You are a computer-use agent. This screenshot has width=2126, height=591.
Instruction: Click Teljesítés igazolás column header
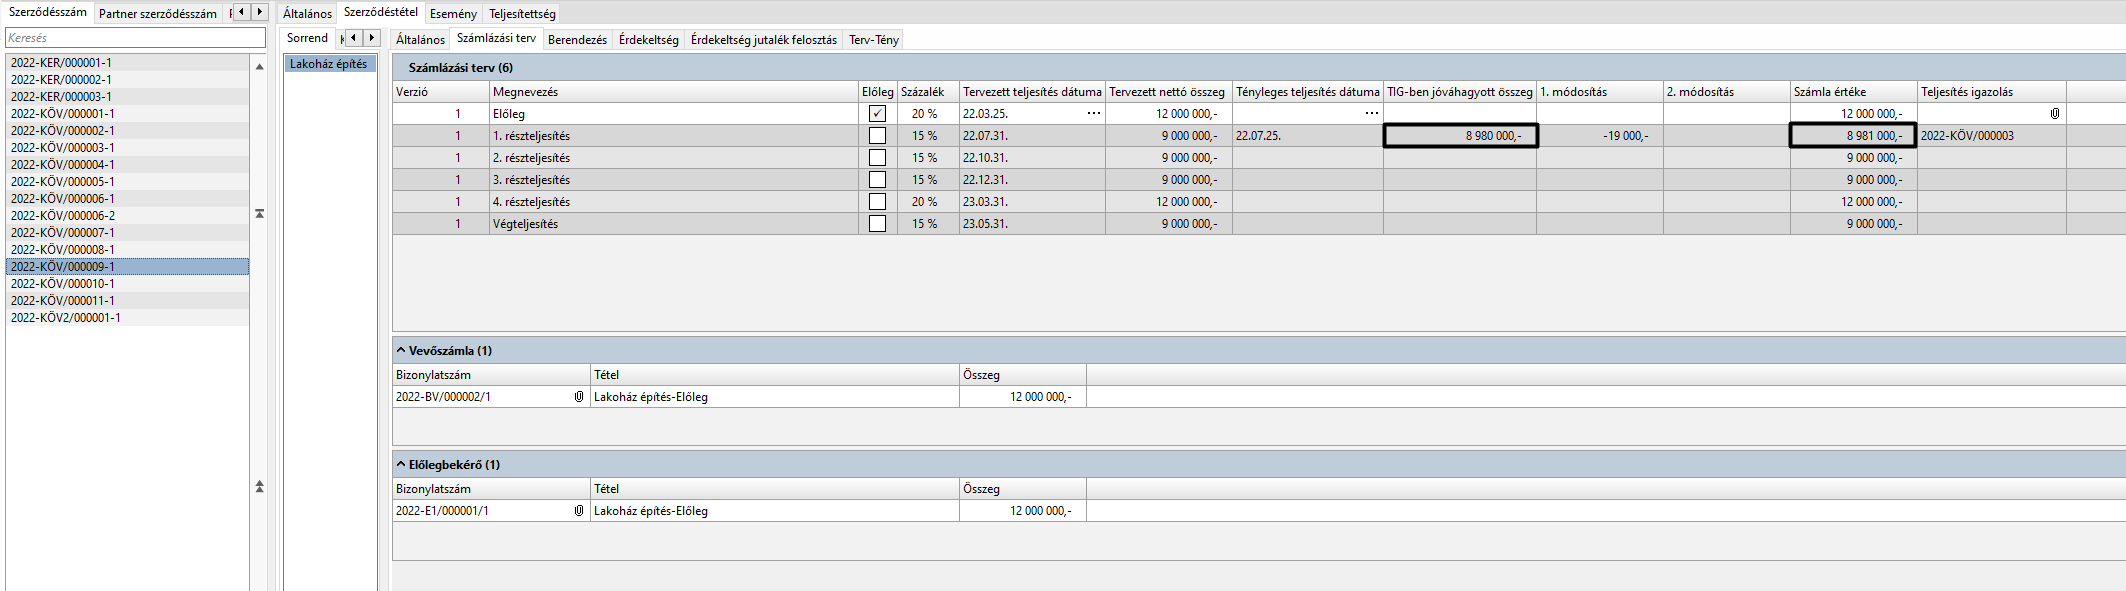click(1991, 92)
